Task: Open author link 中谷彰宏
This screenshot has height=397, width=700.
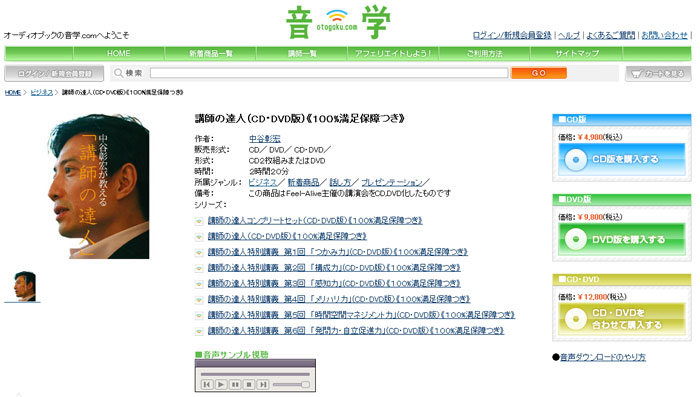Action: tap(265, 139)
